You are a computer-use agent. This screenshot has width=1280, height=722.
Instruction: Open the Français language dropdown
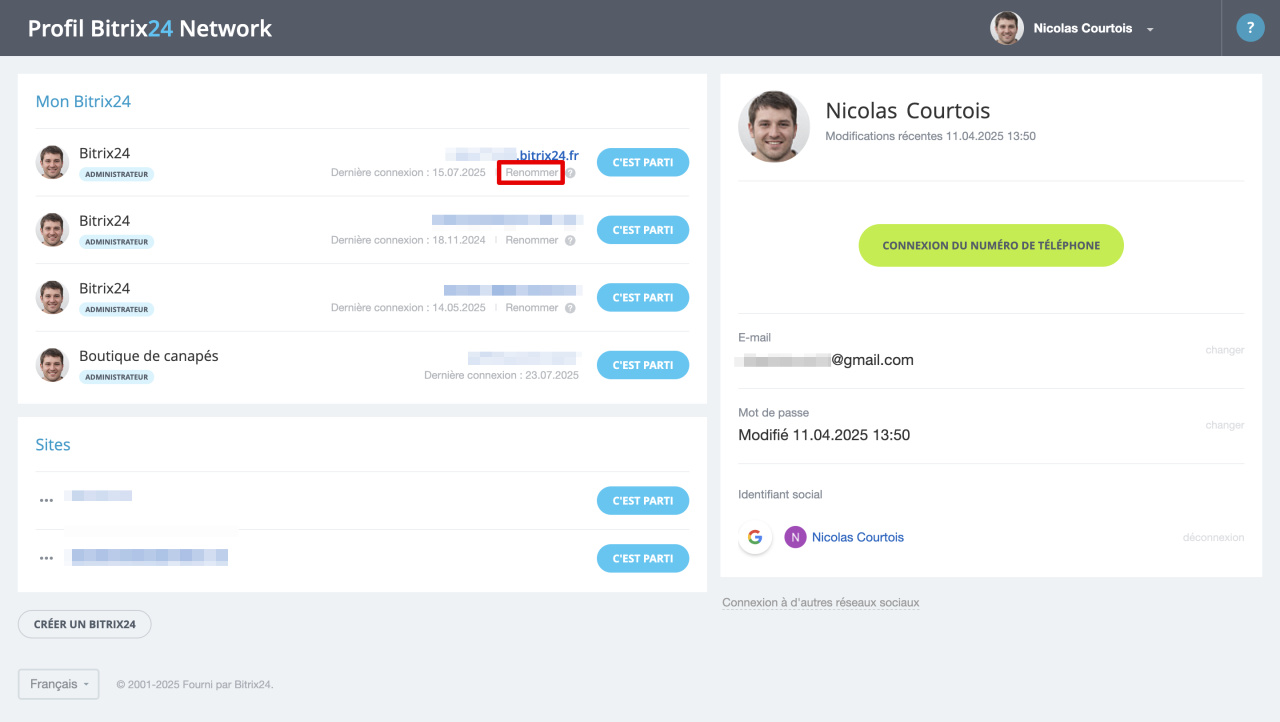tap(59, 684)
